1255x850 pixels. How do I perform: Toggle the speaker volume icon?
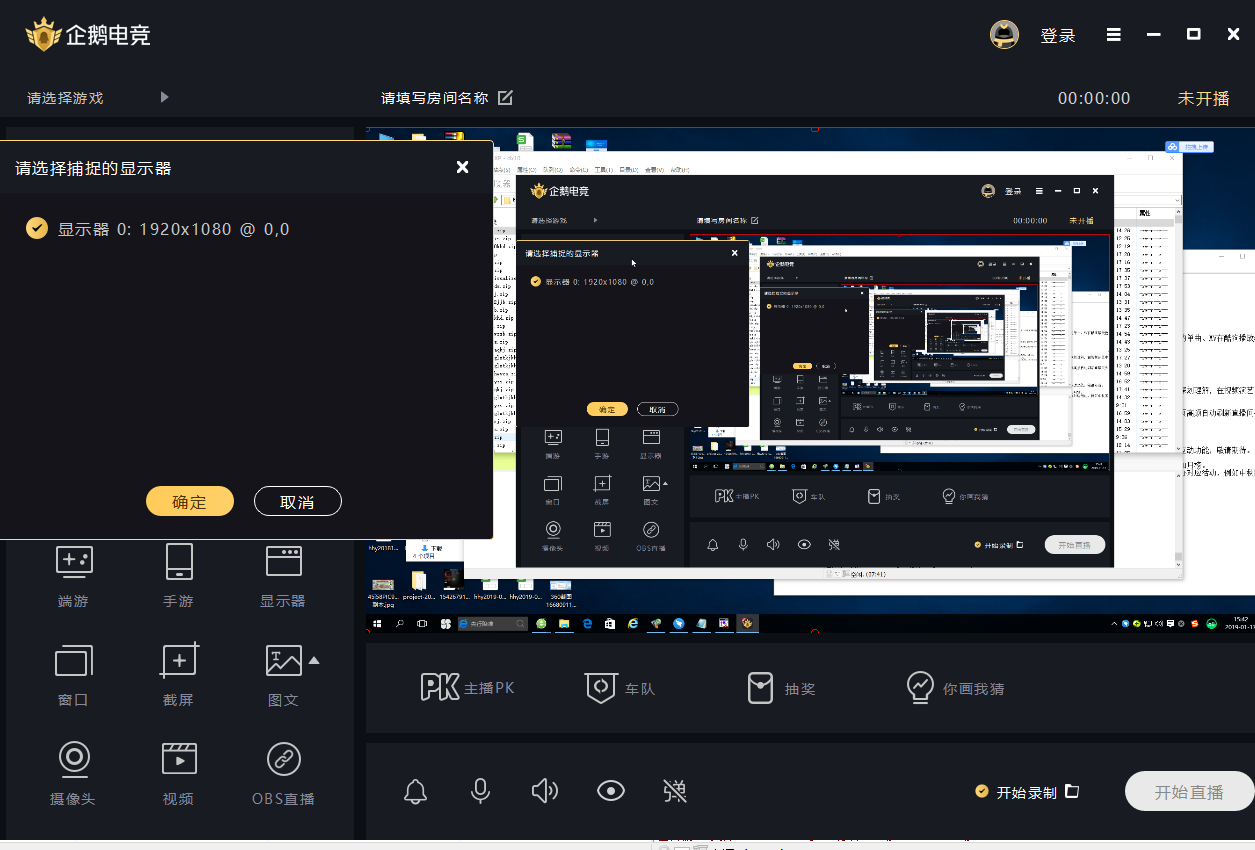pos(544,792)
